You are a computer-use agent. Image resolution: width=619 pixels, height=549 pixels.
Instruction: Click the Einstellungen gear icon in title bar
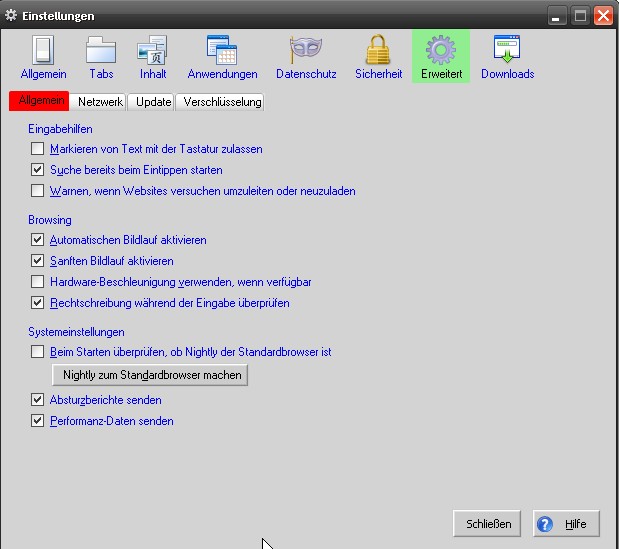[11, 15]
